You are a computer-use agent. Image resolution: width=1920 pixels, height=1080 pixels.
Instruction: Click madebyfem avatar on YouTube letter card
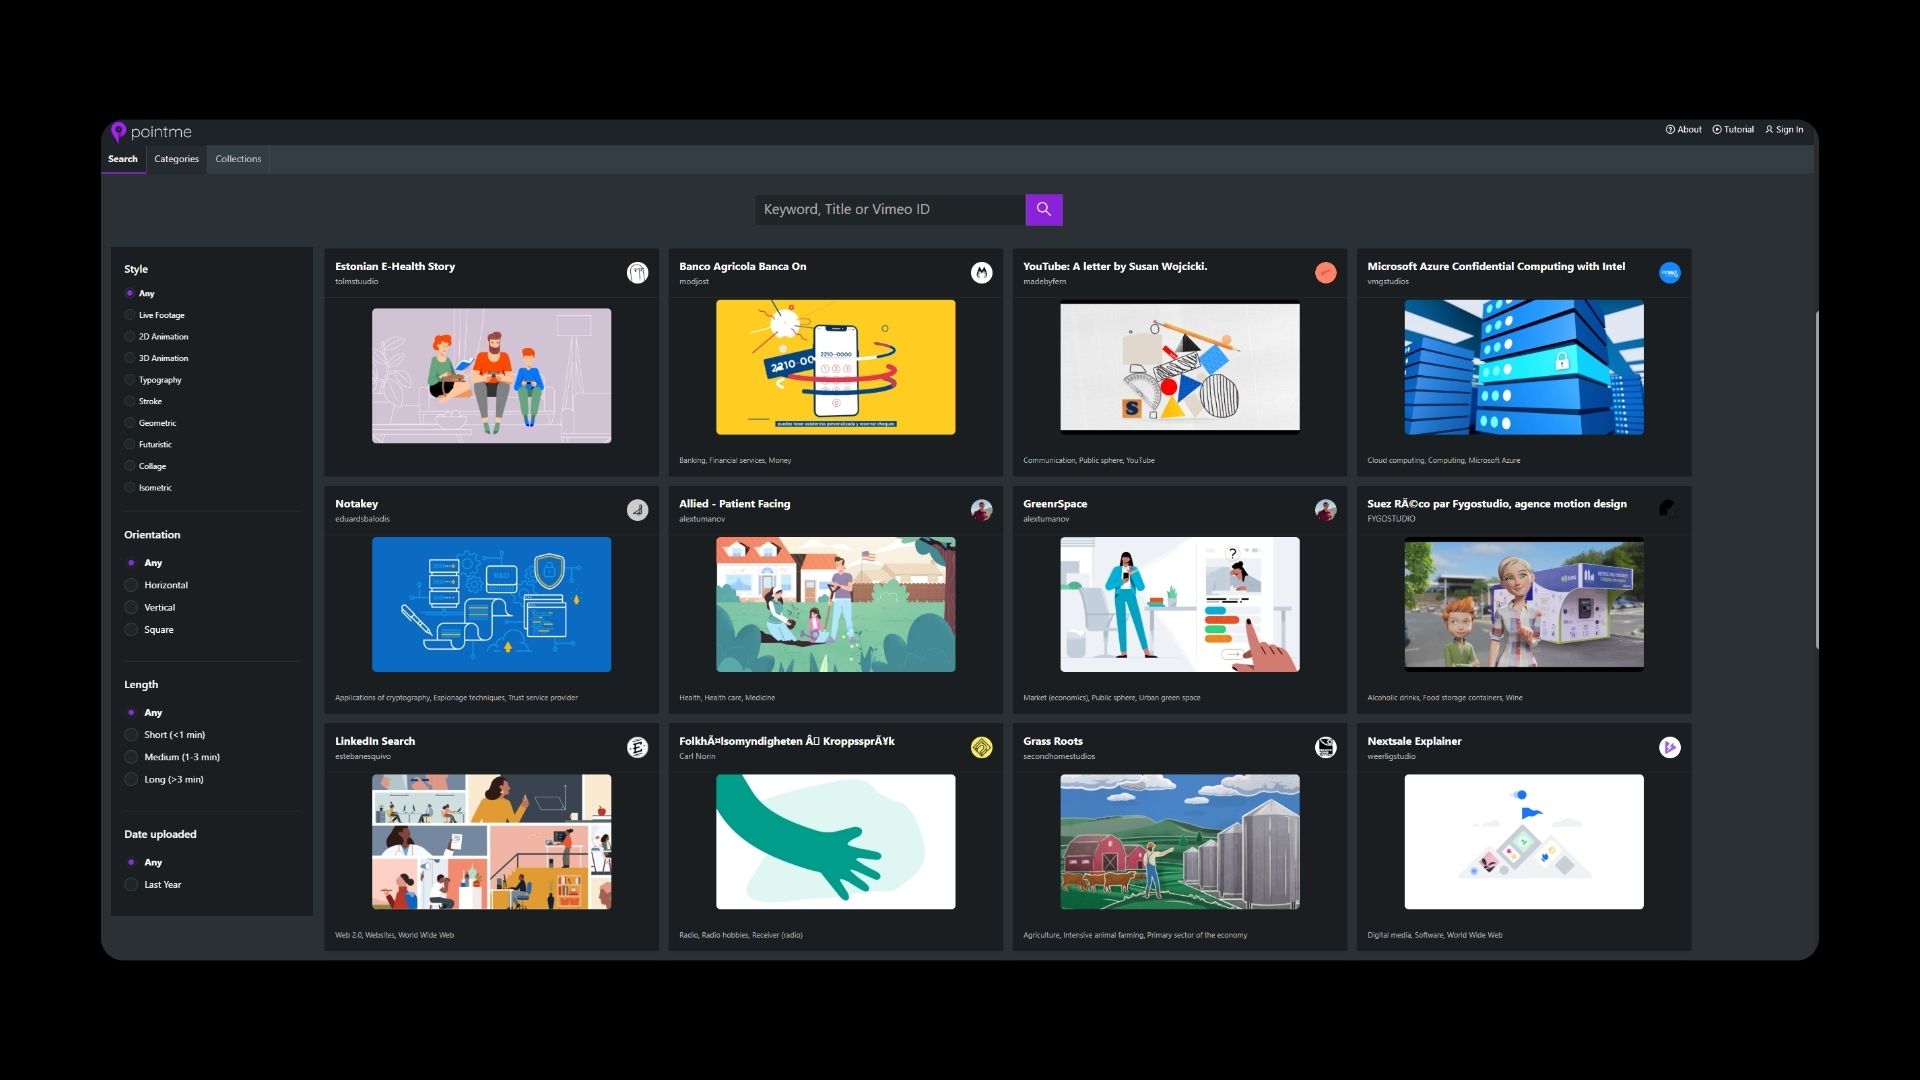1325,273
